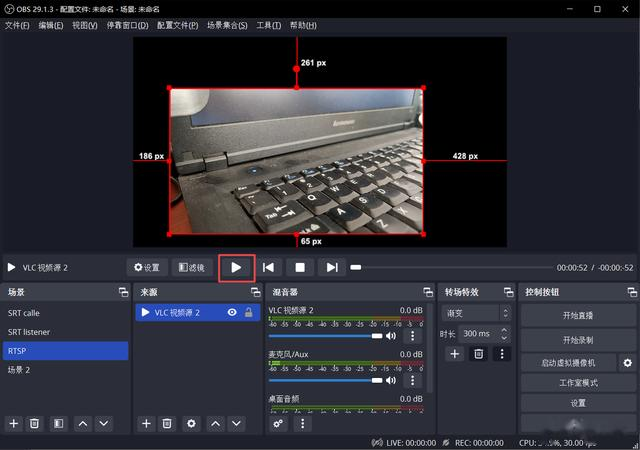Remove selected scene with trash icon

pos(35,423)
